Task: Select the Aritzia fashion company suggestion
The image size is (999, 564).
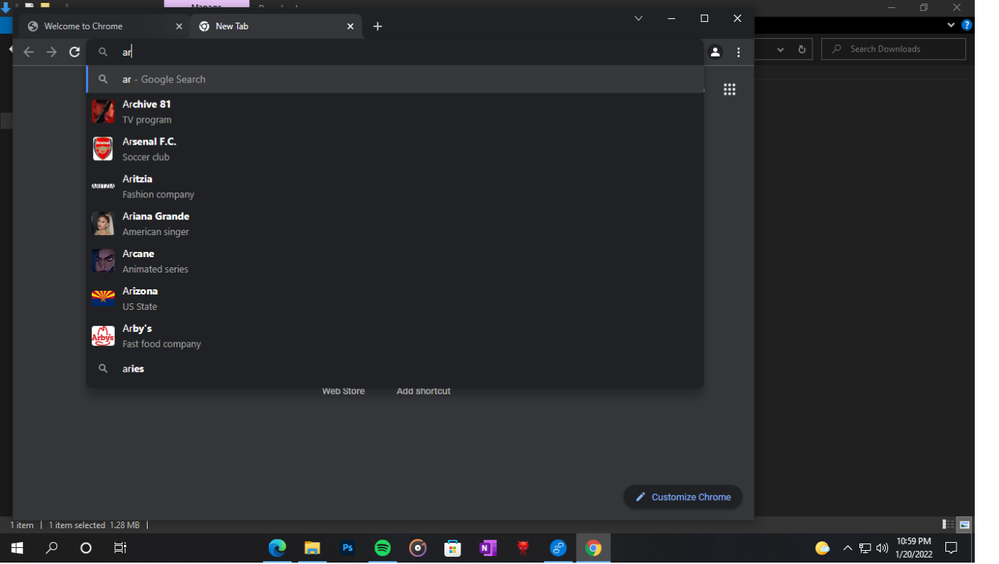Action: [395, 186]
